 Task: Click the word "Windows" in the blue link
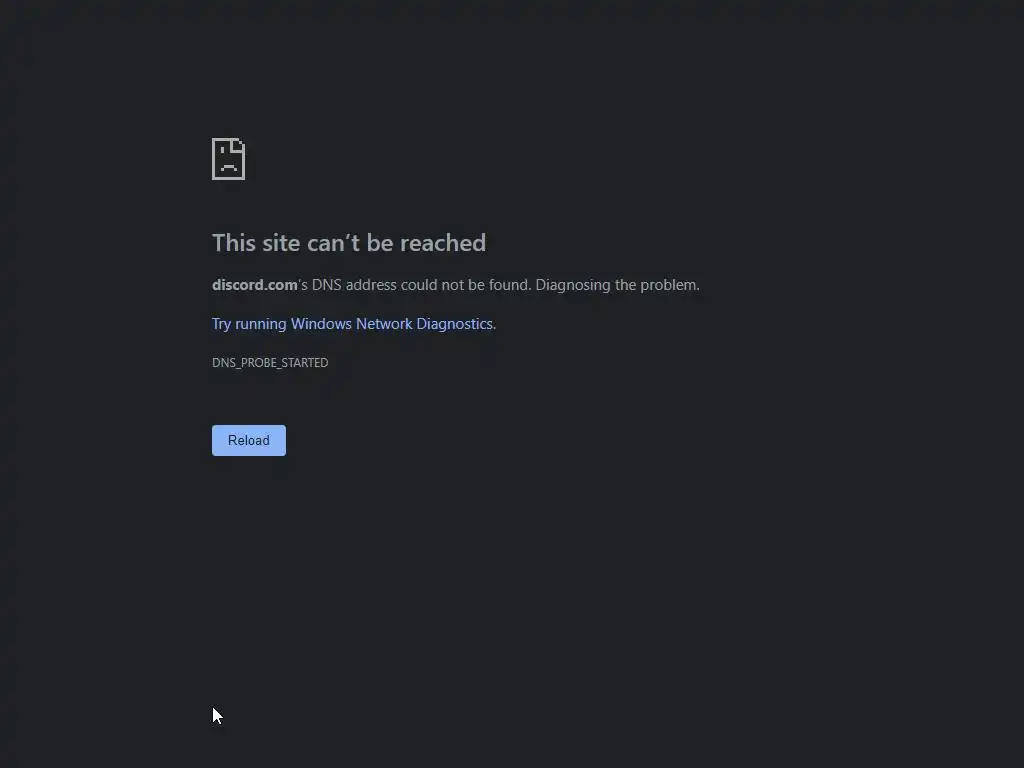click(x=321, y=324)
